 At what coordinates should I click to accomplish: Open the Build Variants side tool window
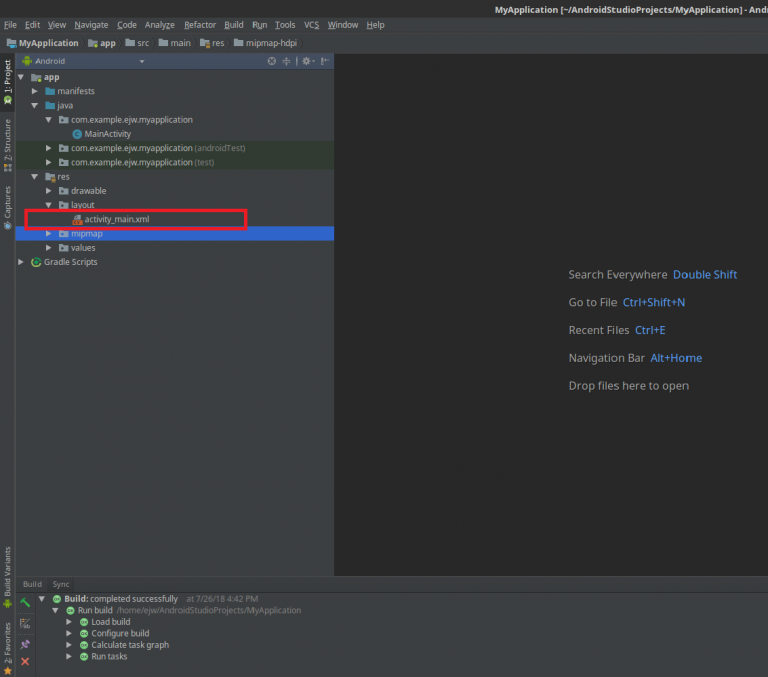click(x=7, y=577)
